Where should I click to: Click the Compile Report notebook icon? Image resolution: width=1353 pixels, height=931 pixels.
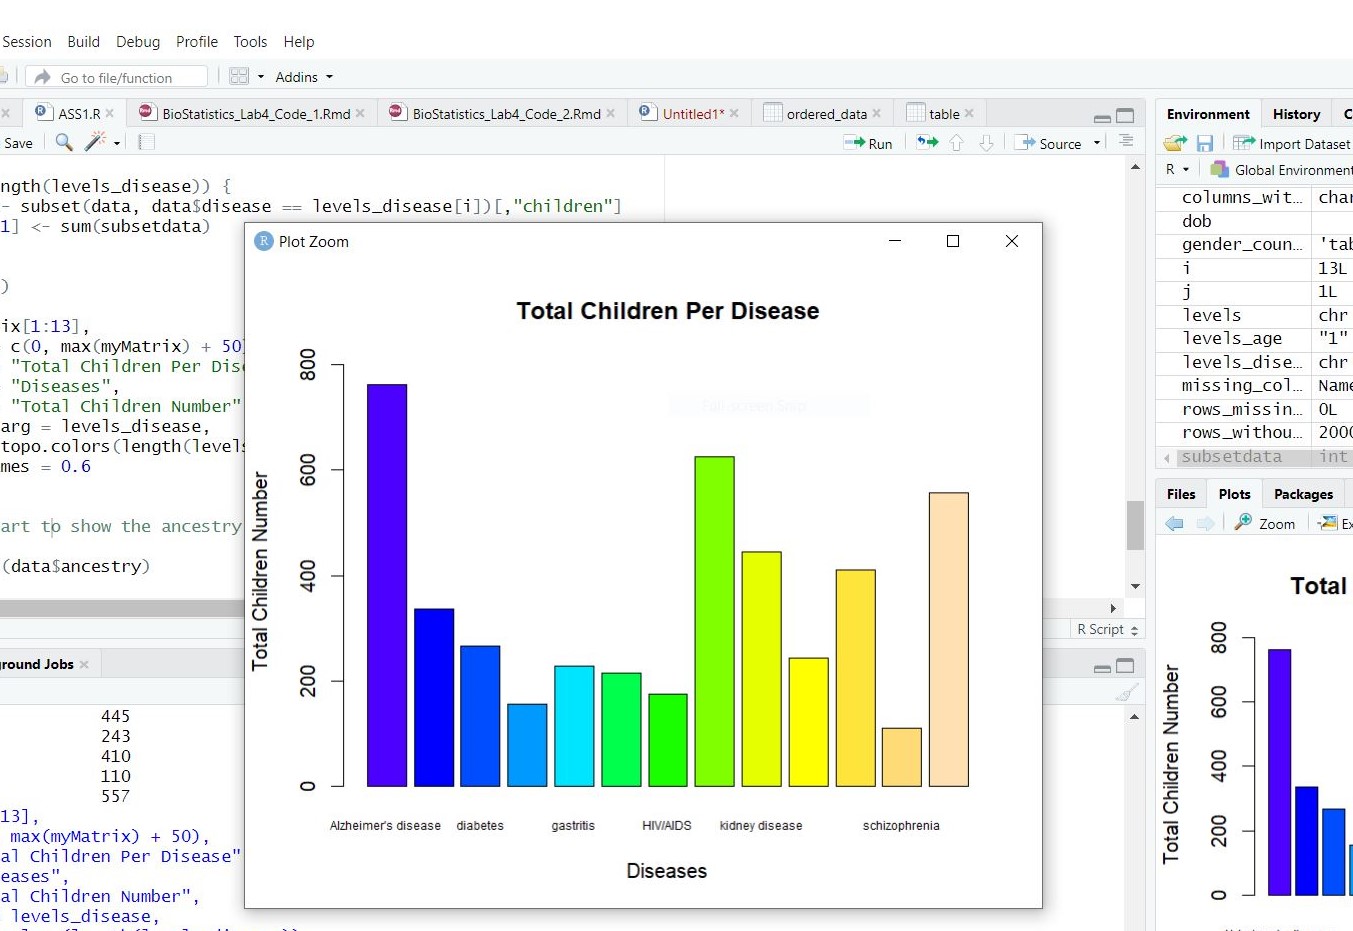coord(146,143)
